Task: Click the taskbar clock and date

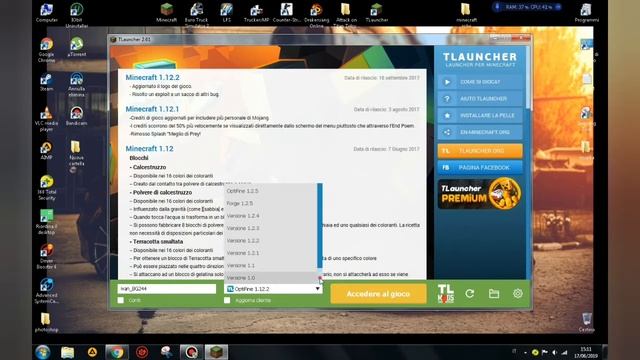Action: [586, 353]
